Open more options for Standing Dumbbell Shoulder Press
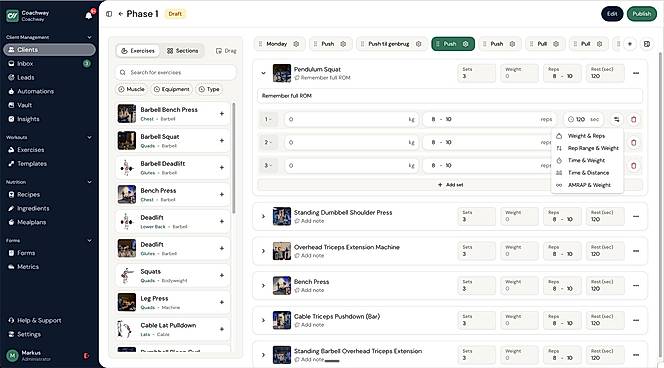The height and width of the screenshot is (368, 664). coord(636,216)
